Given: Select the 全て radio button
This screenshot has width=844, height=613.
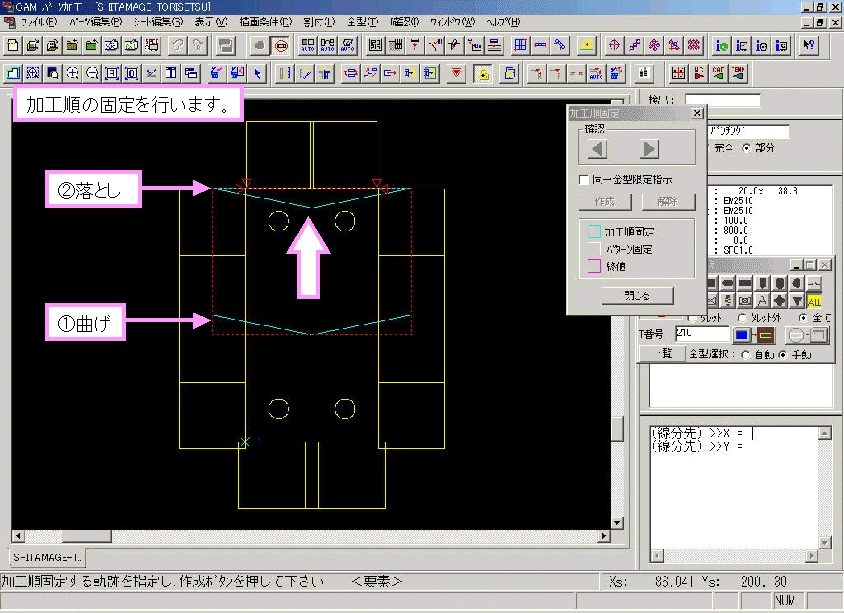Looking at the screenshot, I should tap(804, 318).
